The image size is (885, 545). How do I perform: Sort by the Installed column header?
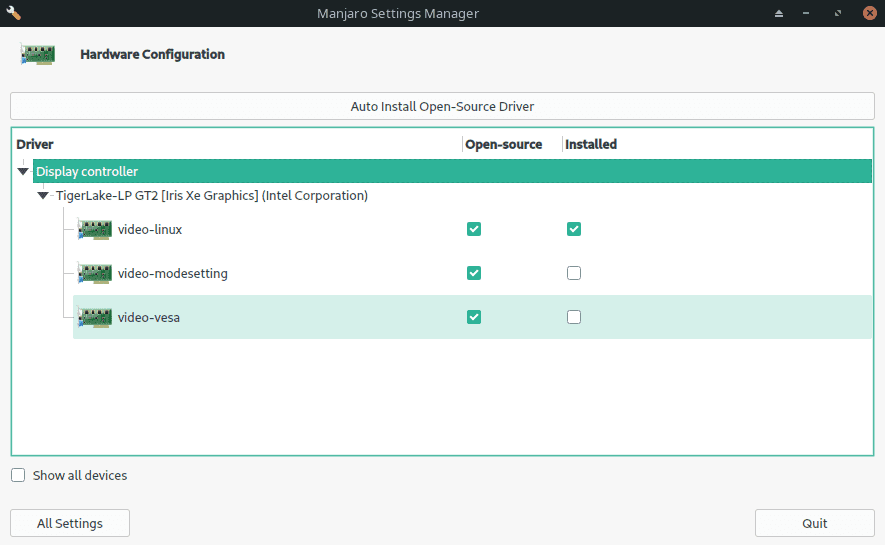click(591, 144)
